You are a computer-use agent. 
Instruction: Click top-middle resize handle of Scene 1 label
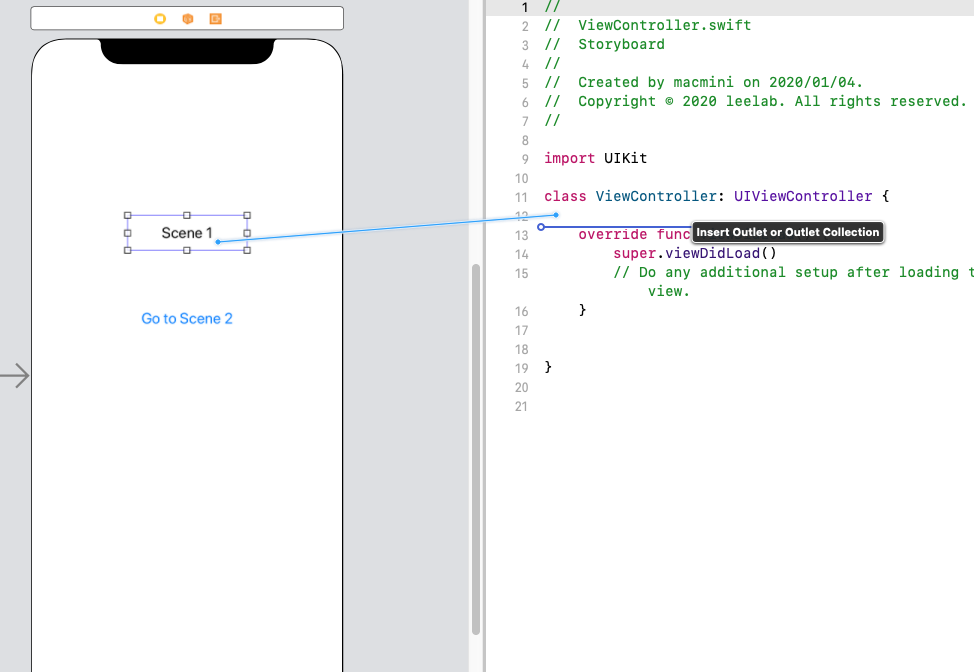click(187, 215)
